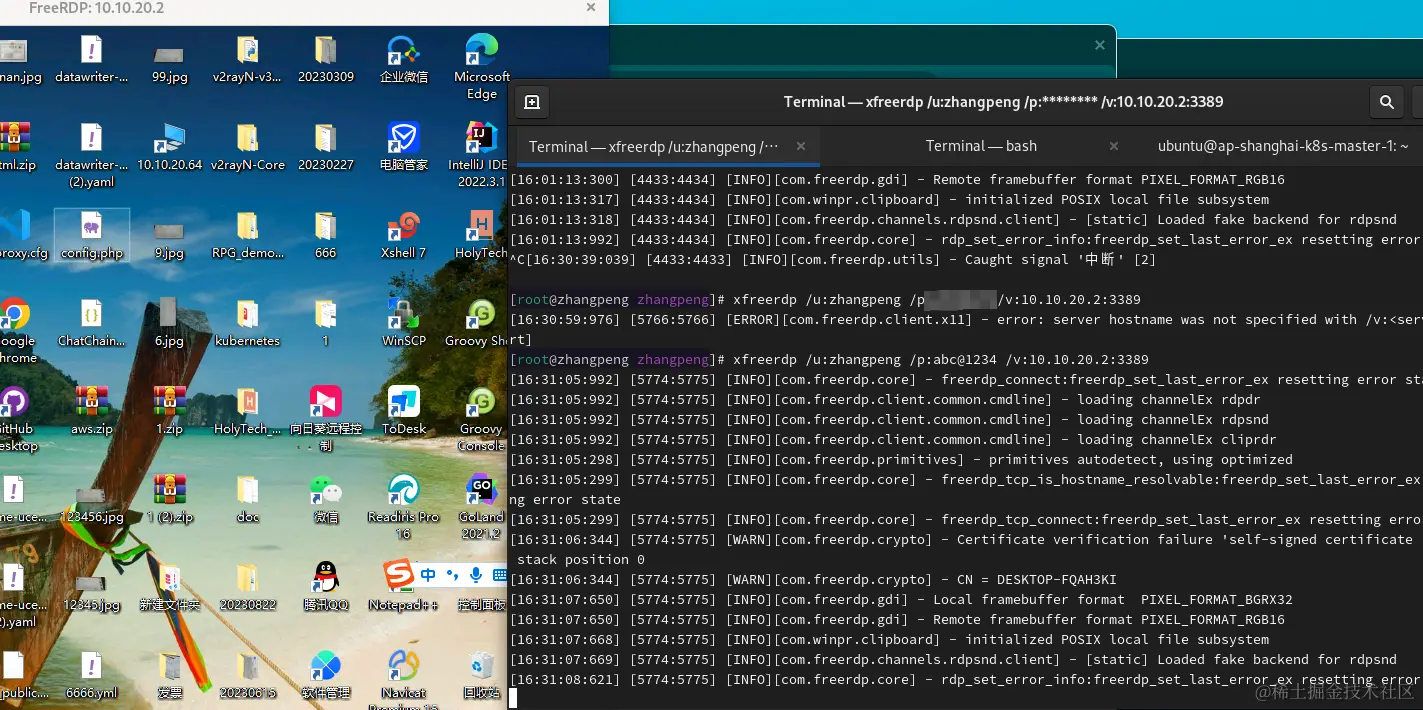Screen dimensions: 1423x710
Task: Select the Terminal — xfreerdp tab
Action: pyautogui.click(x=654, y=147)
